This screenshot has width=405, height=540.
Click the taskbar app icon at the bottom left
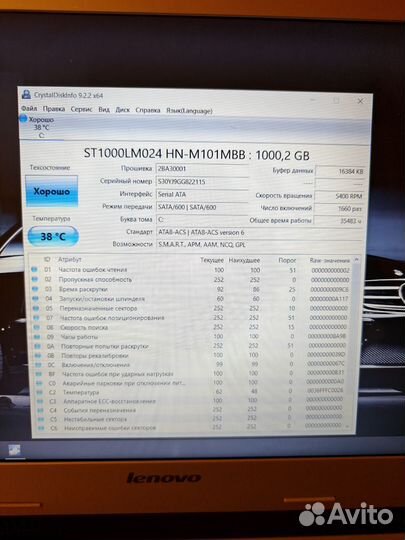[14, 450]
